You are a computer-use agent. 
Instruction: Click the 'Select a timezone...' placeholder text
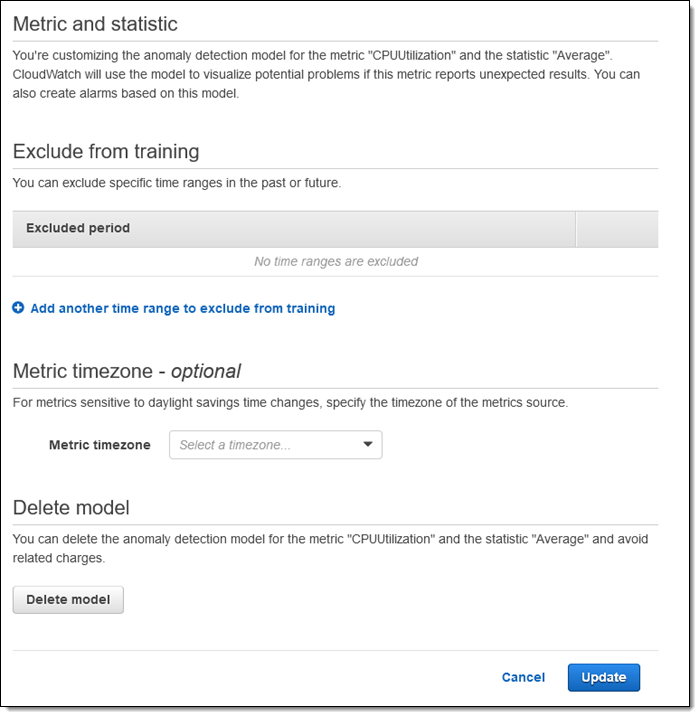(x=235, y=445)
